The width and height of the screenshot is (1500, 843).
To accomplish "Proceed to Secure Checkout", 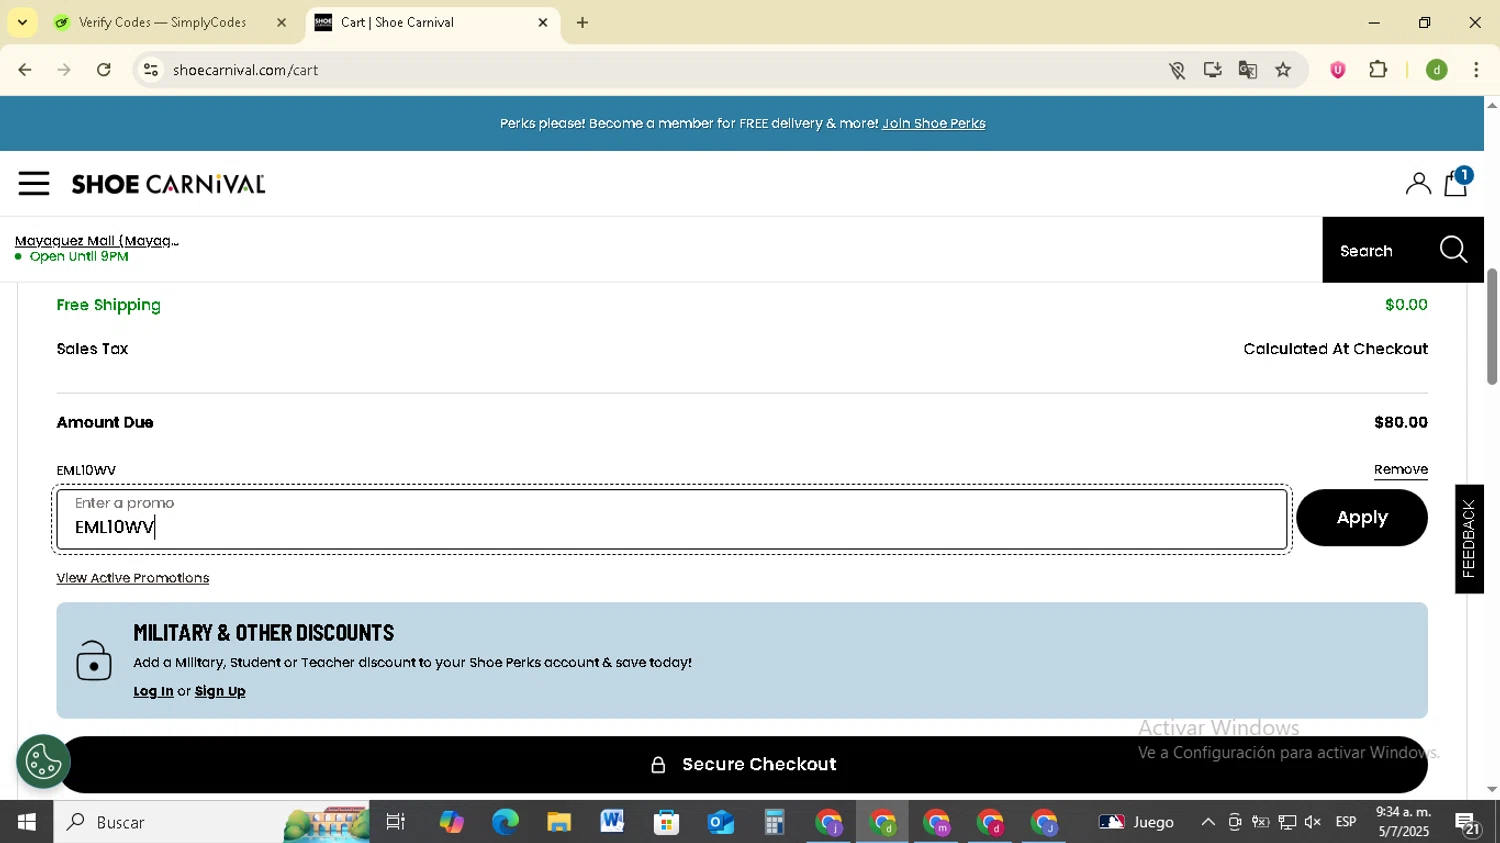I will coord(742,765).
